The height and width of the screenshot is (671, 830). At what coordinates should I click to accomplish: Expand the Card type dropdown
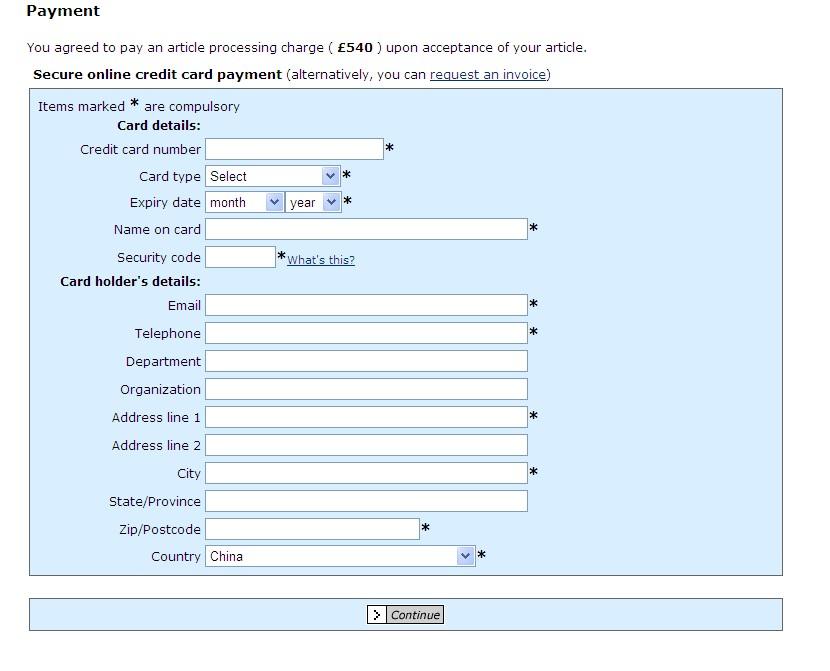click(x=273, y=176)
